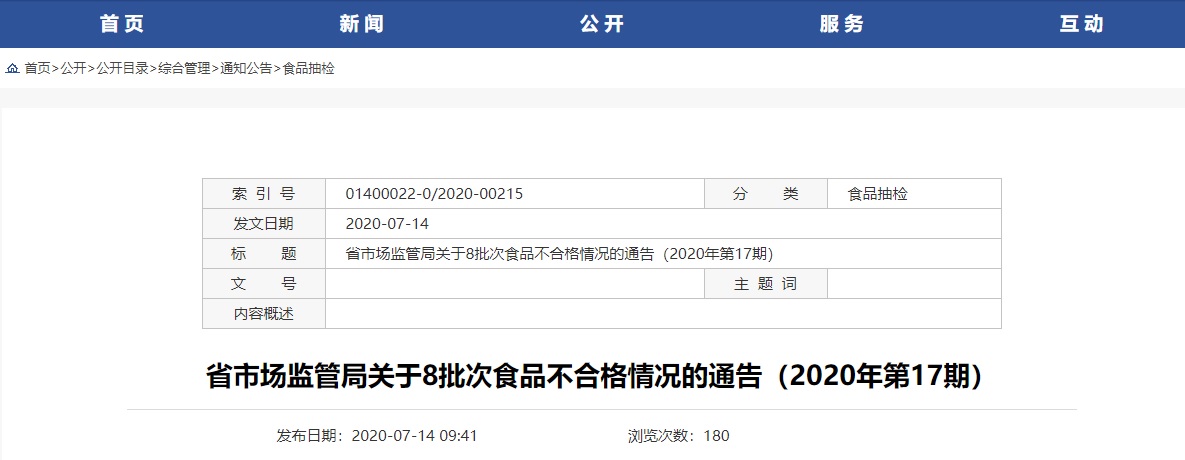Click the home icon in the breadcrumb
Screen dimensions: 1185x460
pyautogui.click(x=12, y=69)
